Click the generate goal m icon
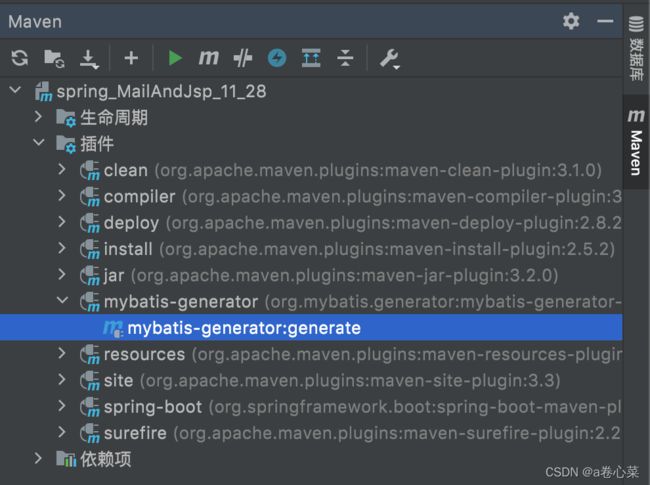This screenshot has width=650, height=485. point(113,328)
